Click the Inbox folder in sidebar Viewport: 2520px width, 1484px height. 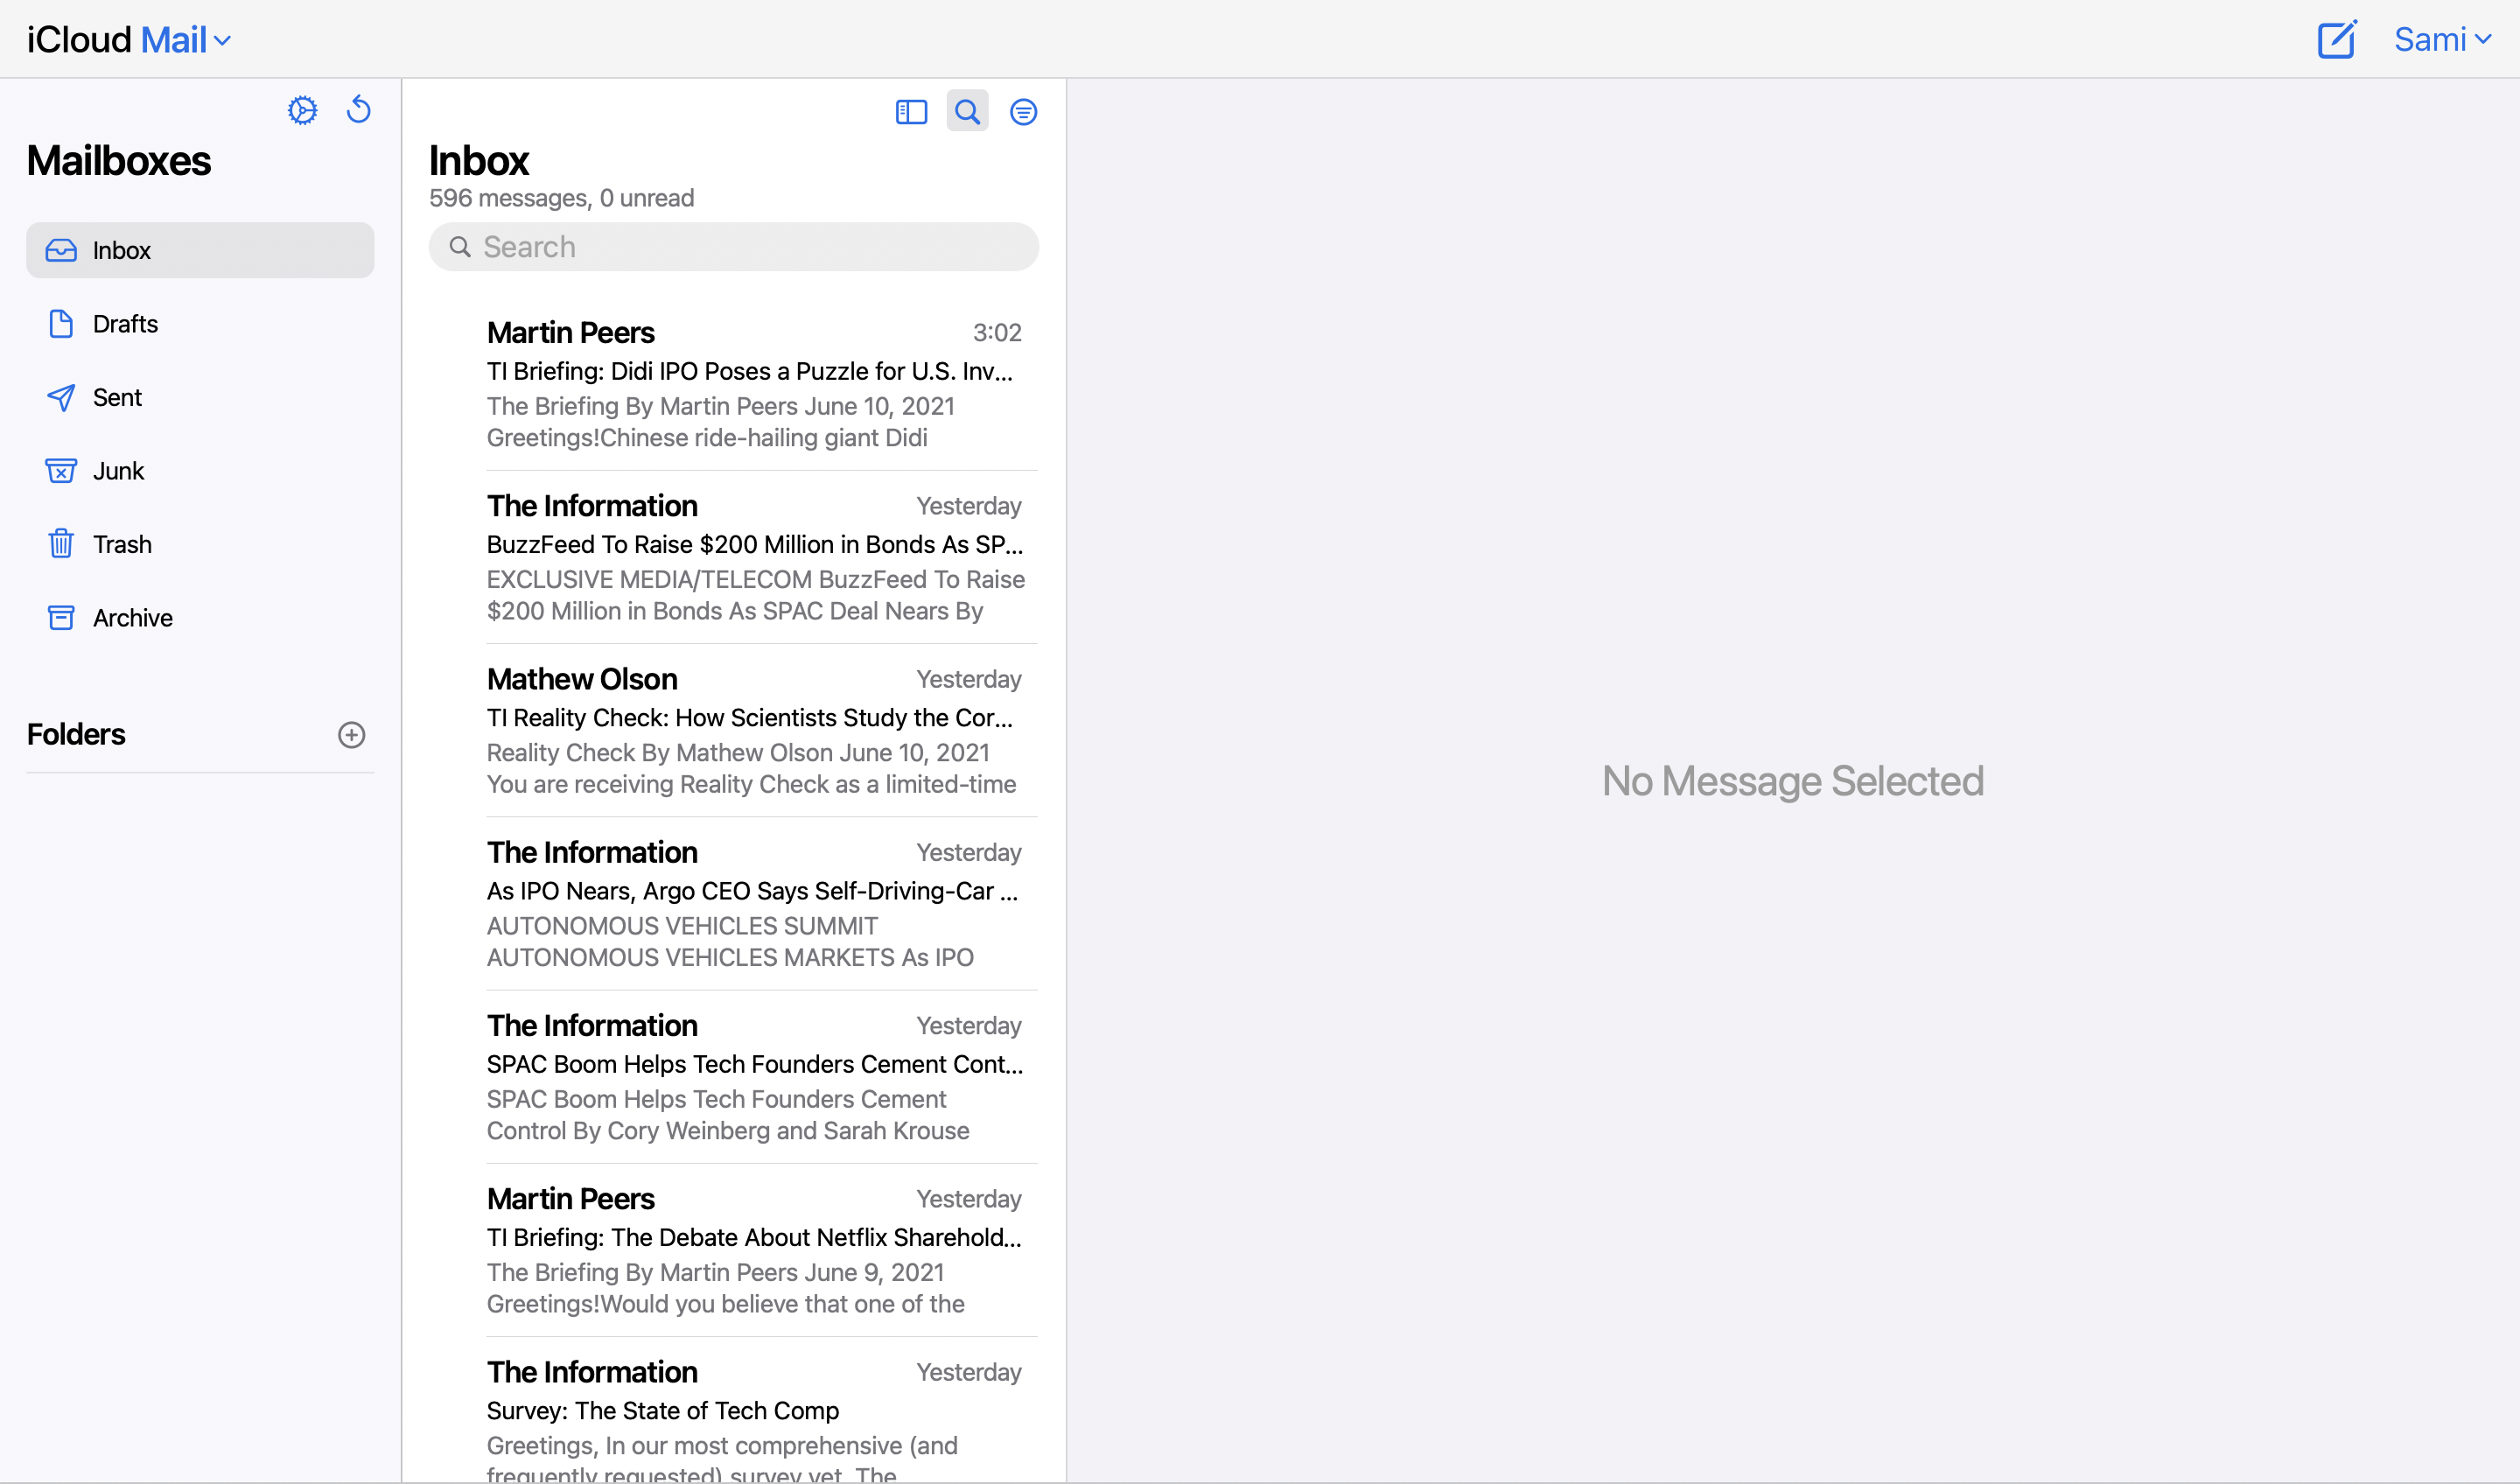[199, 249]
